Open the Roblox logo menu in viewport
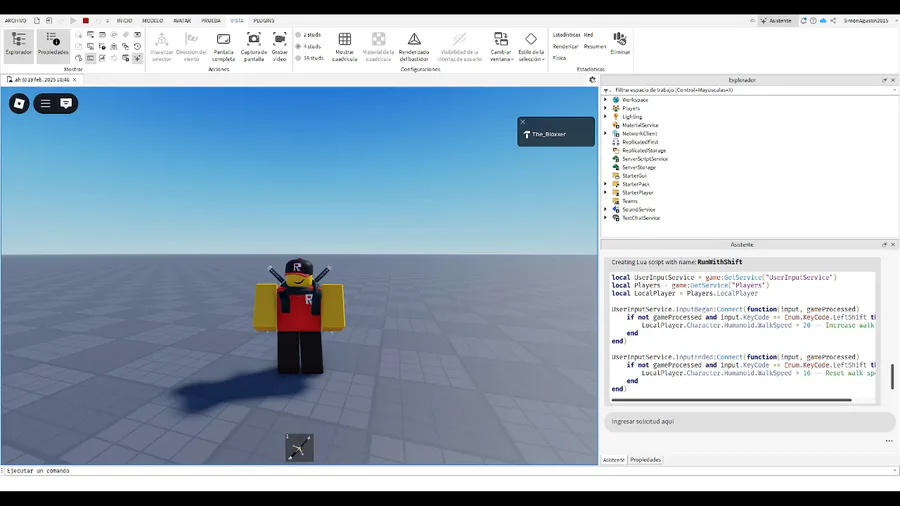 [19, 103]
